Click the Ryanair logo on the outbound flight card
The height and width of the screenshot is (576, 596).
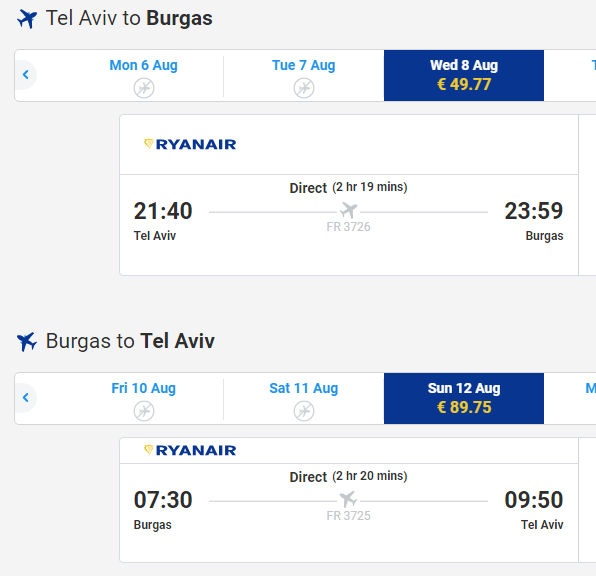[x=190, y=144]
